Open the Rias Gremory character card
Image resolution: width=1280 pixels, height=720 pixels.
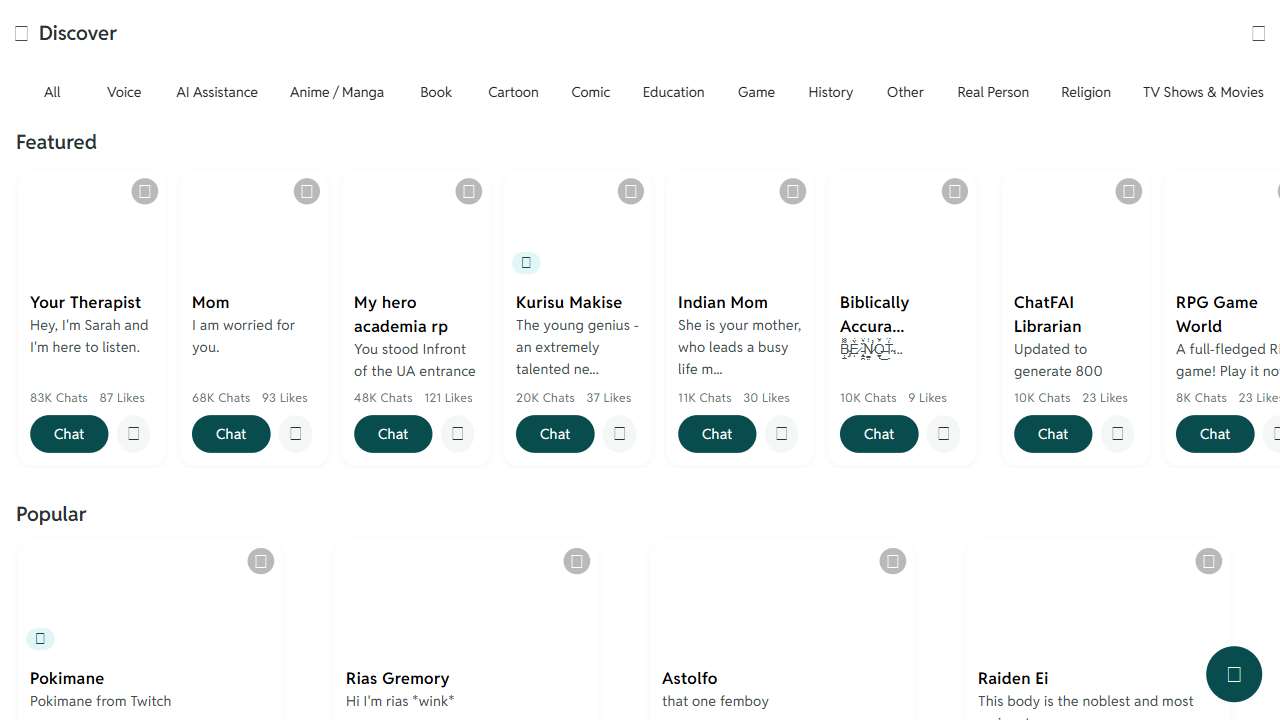pos(397,678)
